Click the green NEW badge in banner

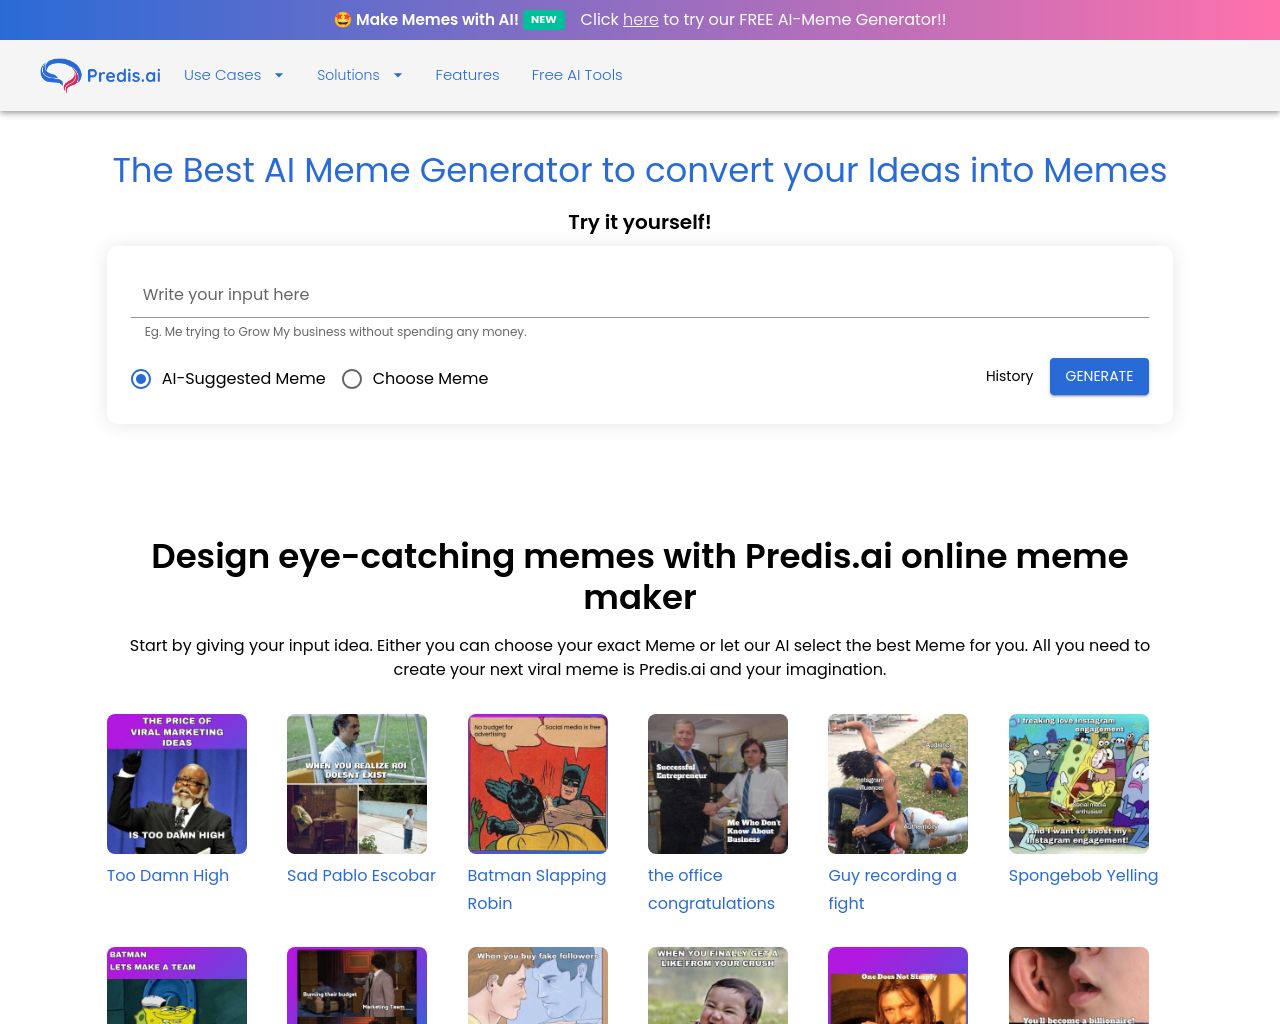click(544, 20)
